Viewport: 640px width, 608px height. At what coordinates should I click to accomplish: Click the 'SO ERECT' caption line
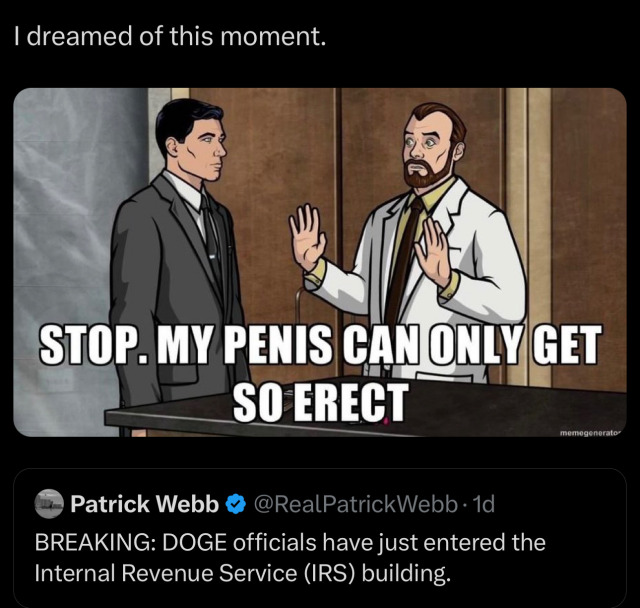320,402
